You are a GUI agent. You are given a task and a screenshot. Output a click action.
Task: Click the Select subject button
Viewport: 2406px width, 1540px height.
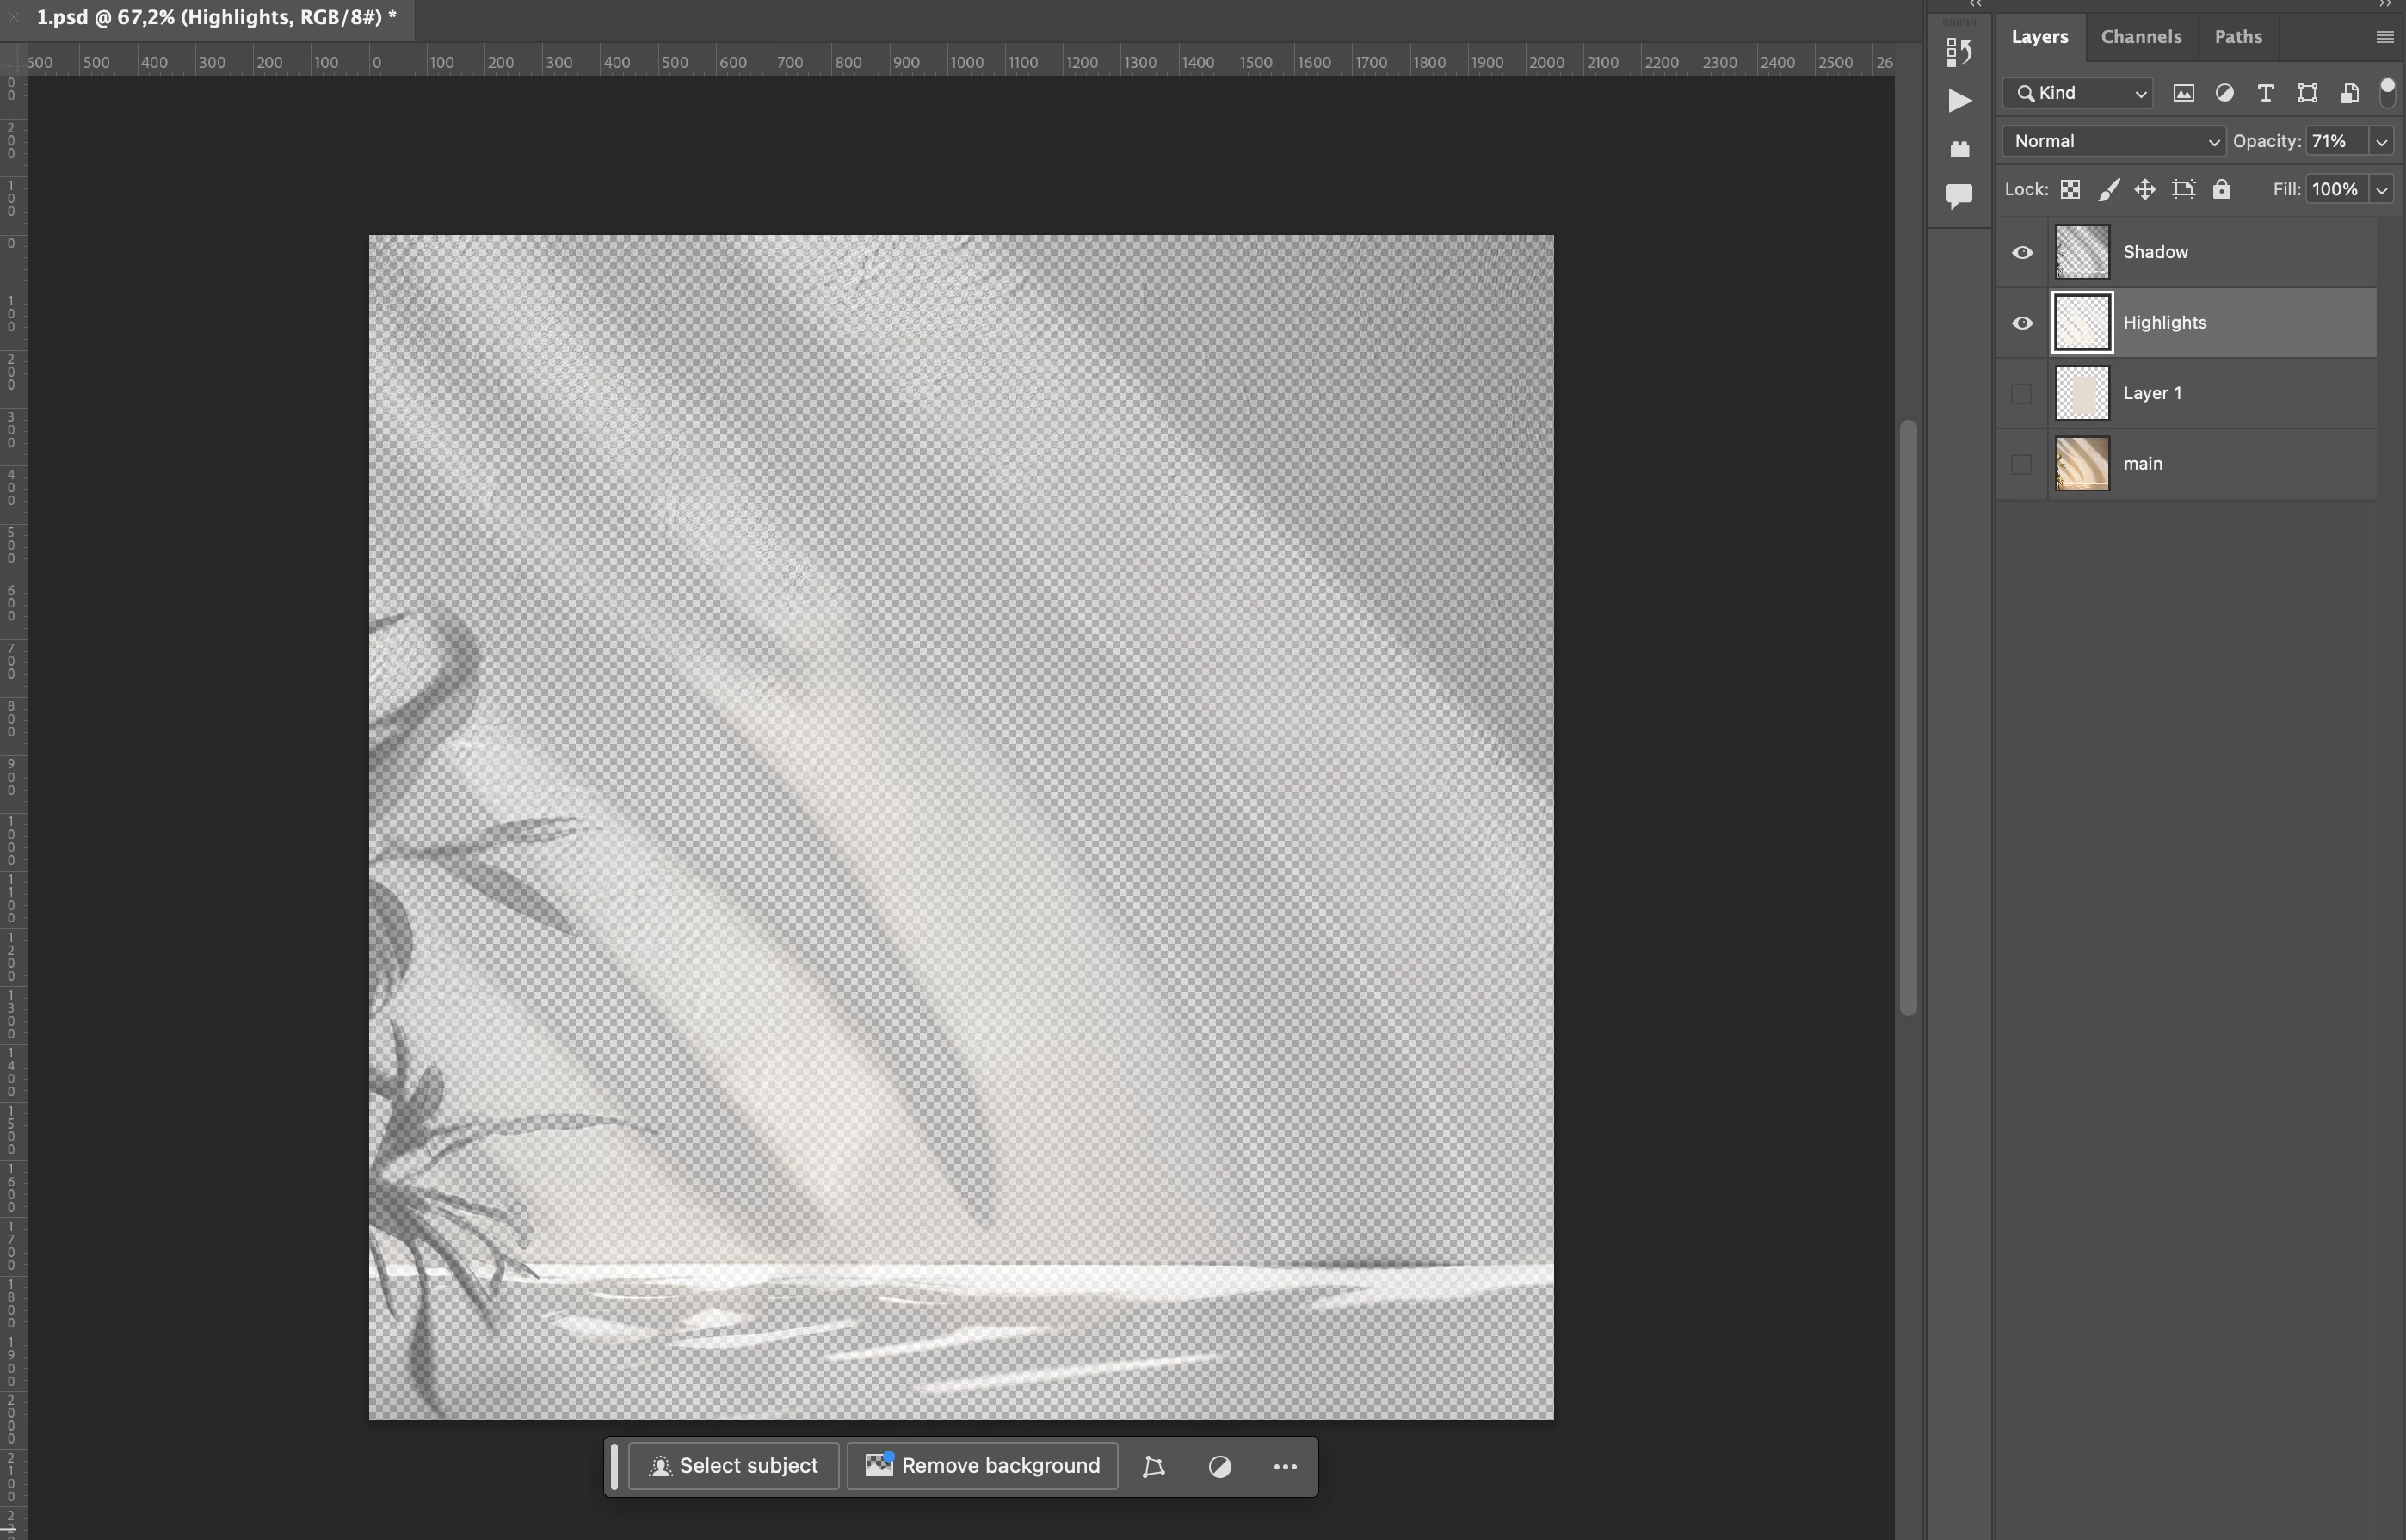[x=733, y=1466]
